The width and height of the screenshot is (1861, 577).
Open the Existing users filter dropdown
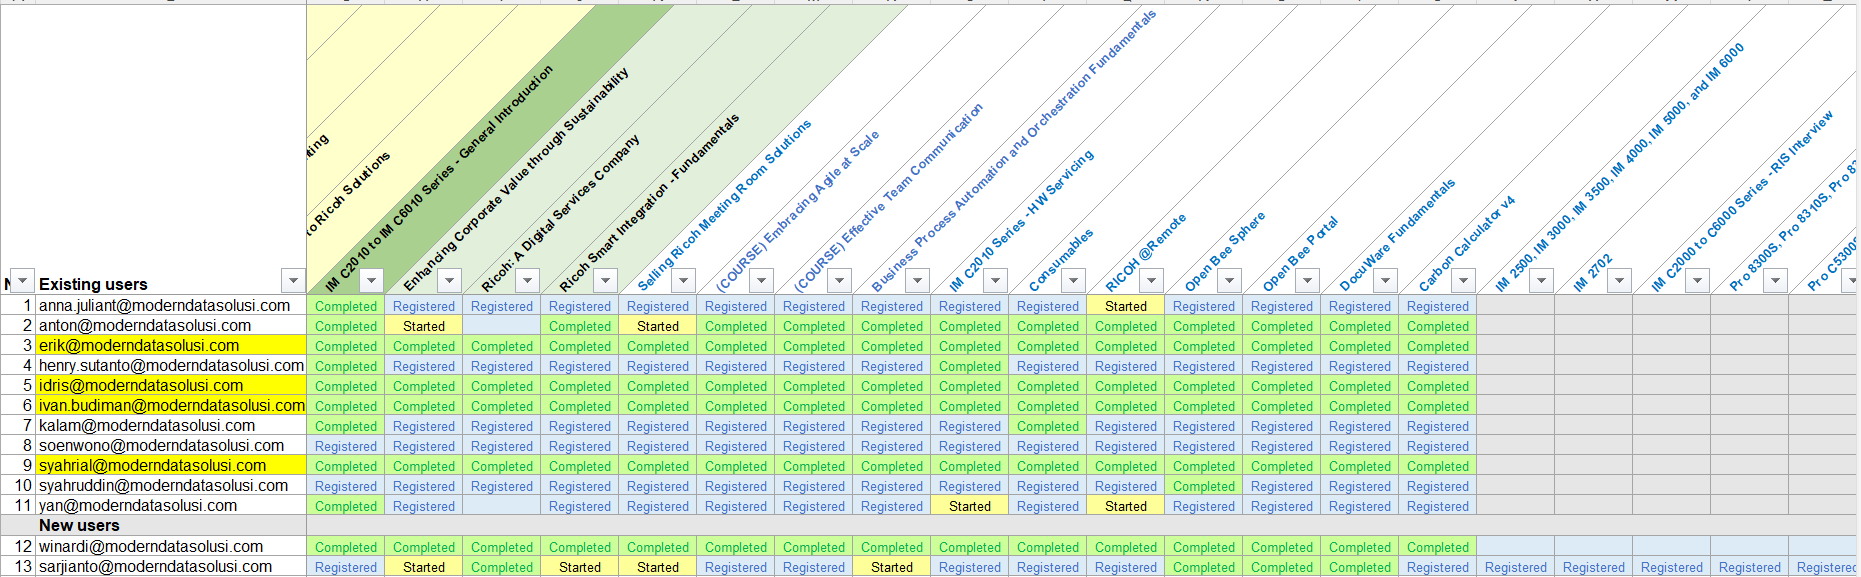coord(293,281)
